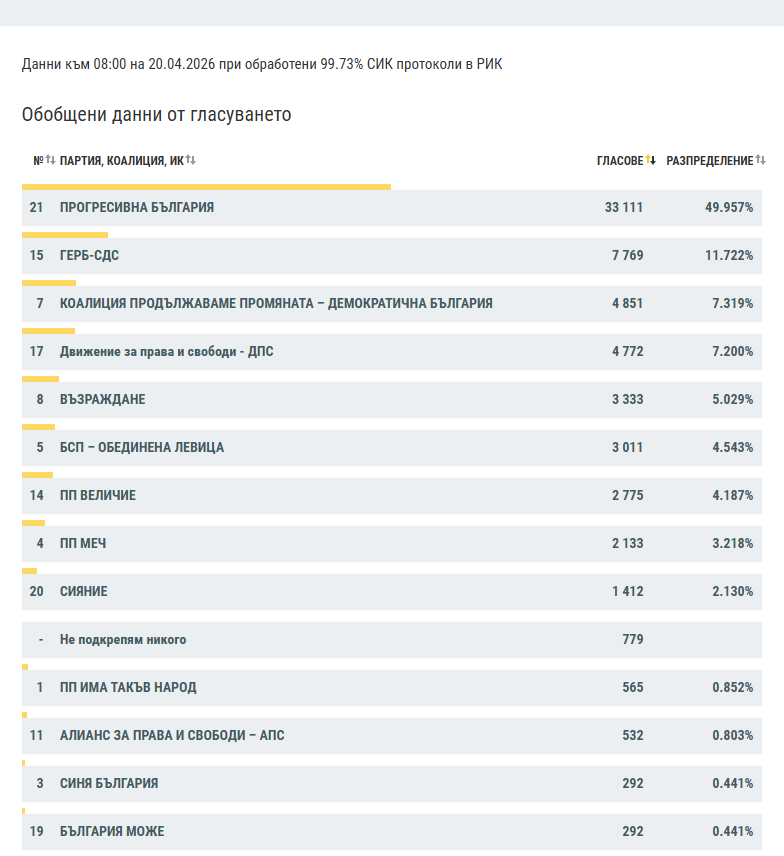The image size is (784, 856).
Task: Select the ВЪЗРАЖДАНЕ party name
Action: (x=102, y=400)
